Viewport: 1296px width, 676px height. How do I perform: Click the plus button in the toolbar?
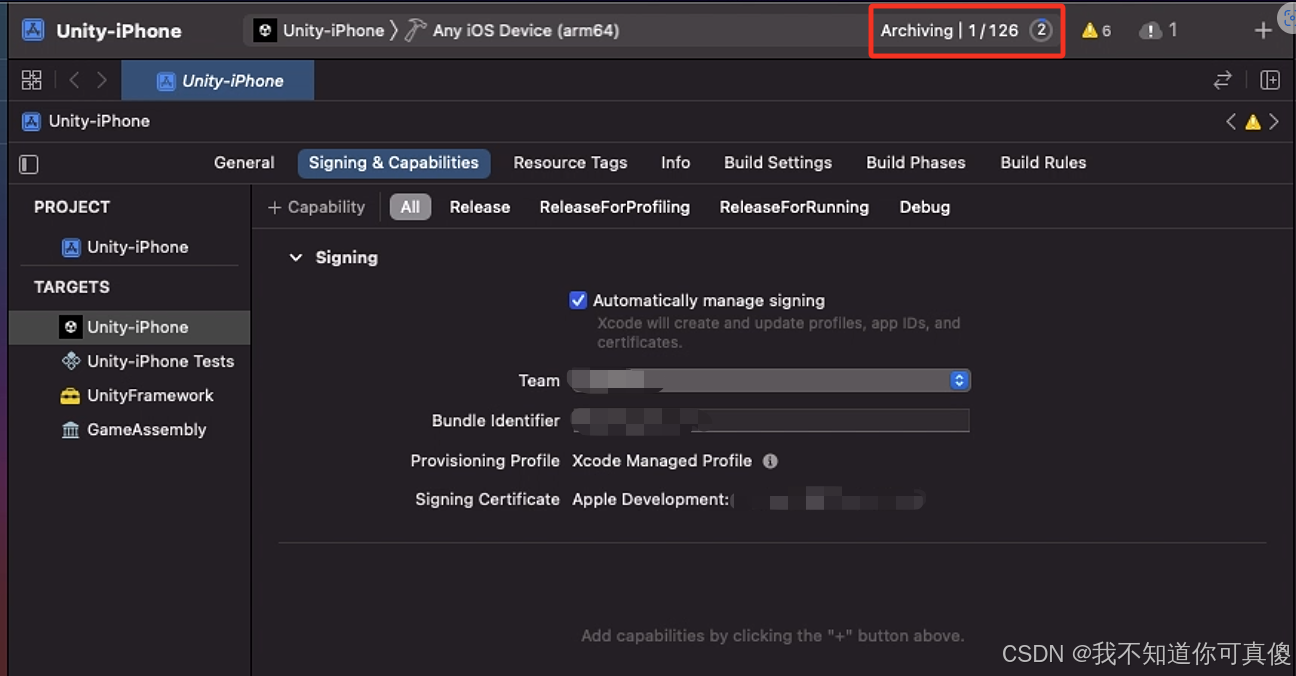[1263, 30]
